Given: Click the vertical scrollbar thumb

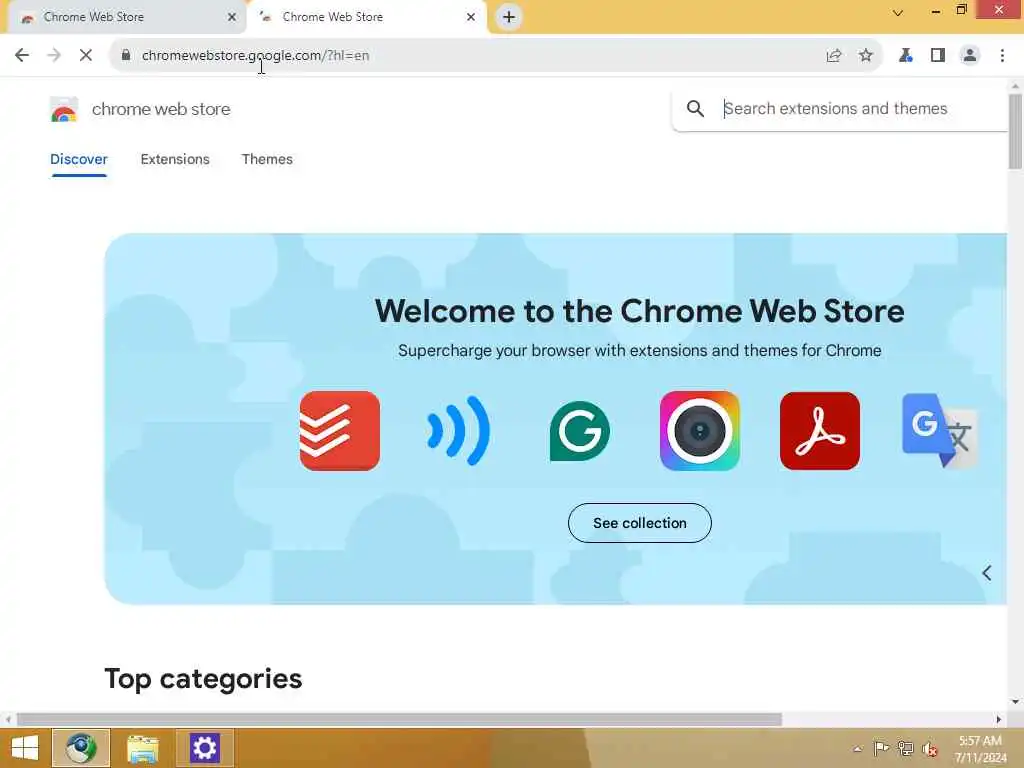Looking at the screenshot, I should 1015,132.
